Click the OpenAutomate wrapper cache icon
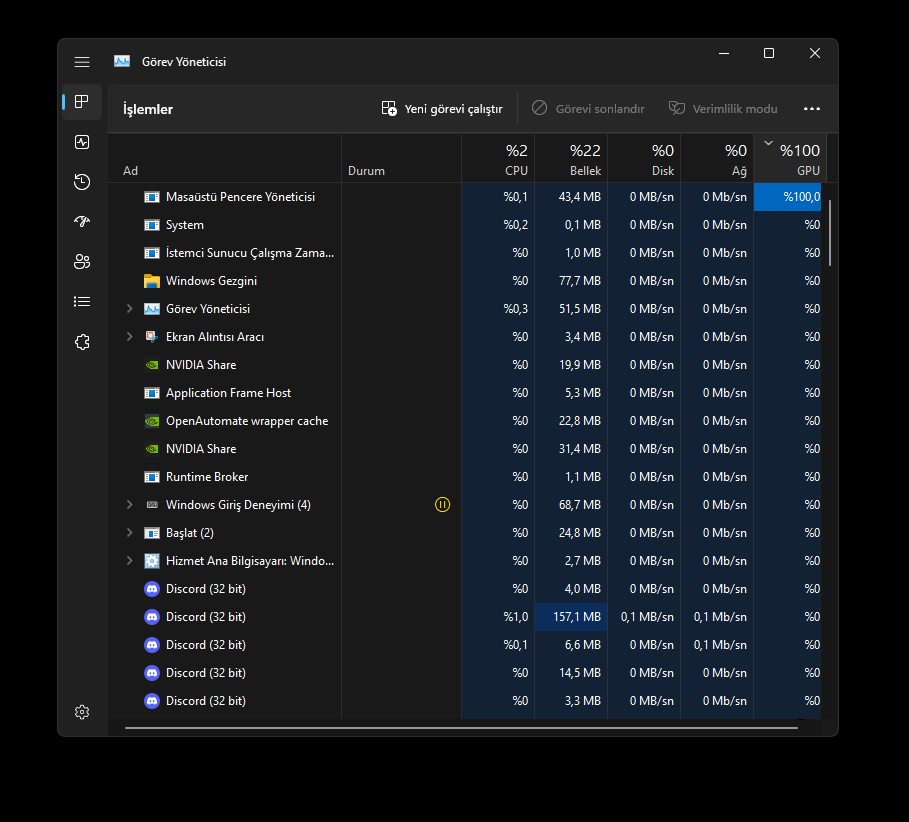Viewport: 909px width, 822px height. pyautogui.click(x=152, y=421)
